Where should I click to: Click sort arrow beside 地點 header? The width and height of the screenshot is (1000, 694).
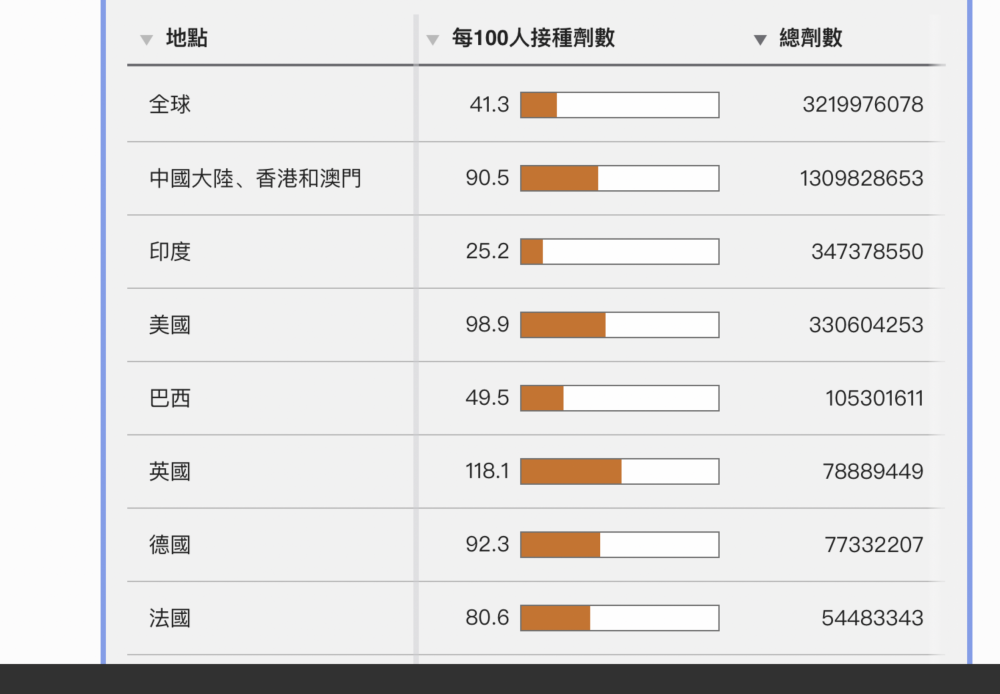click(x=147, y=40)
